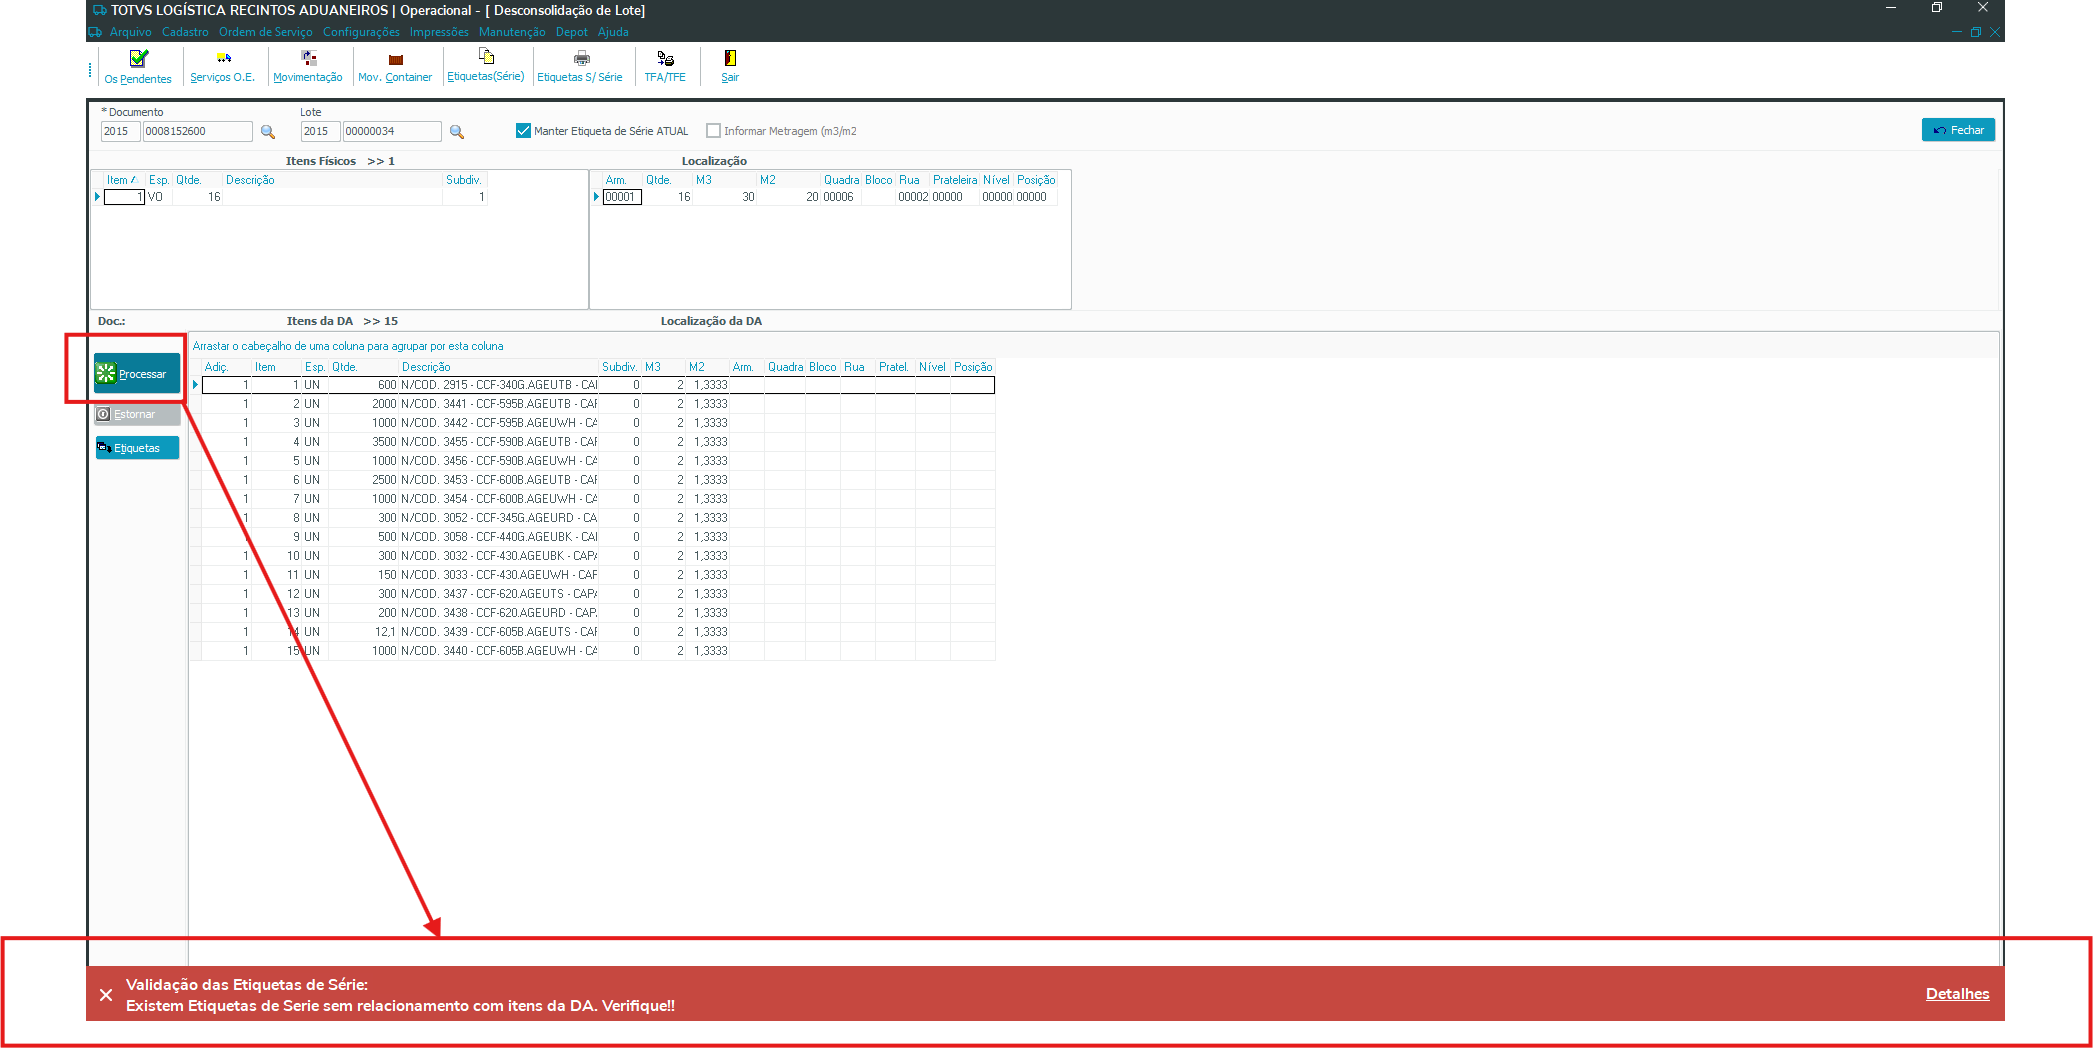Open the Ordem de Serviço menu
This screenshot has height=1048, width=2093.
click(x=266, y=32)
